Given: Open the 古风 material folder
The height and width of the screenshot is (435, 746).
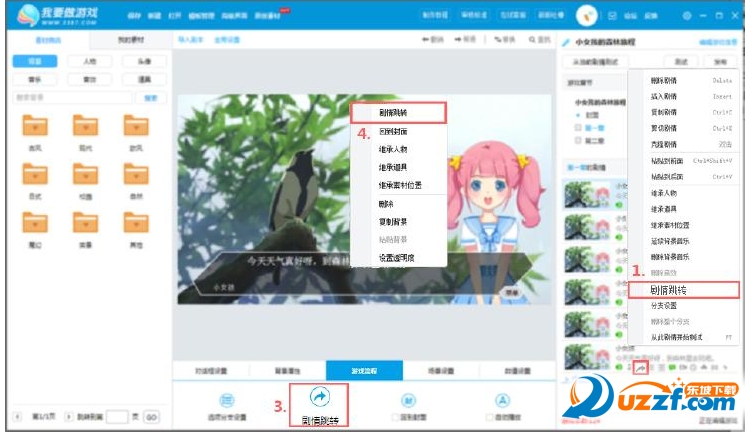Looking at the screenshot, I should coord(35,126).
